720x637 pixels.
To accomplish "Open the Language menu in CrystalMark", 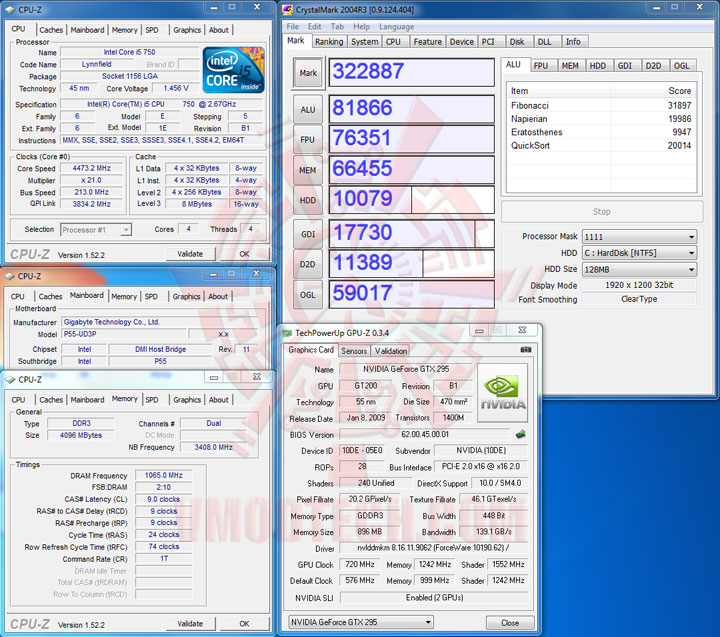I will pos(396,27).
